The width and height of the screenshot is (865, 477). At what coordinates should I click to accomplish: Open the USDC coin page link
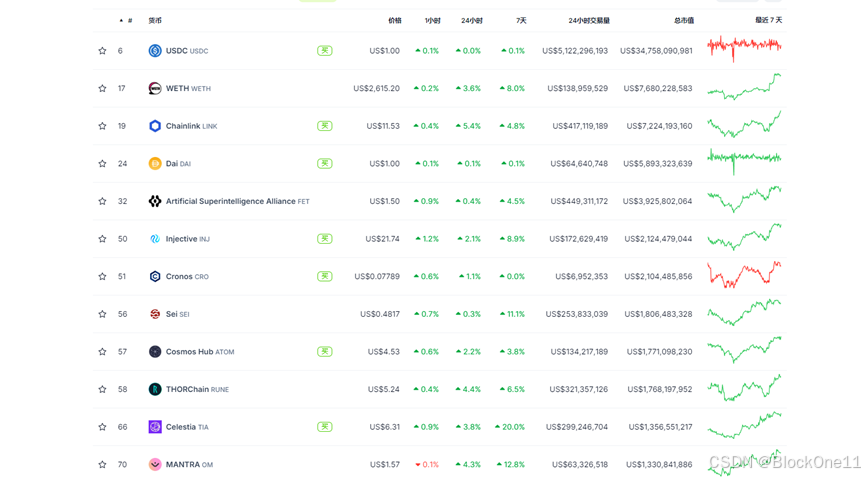pyautogui.click(x=187, y=51)
